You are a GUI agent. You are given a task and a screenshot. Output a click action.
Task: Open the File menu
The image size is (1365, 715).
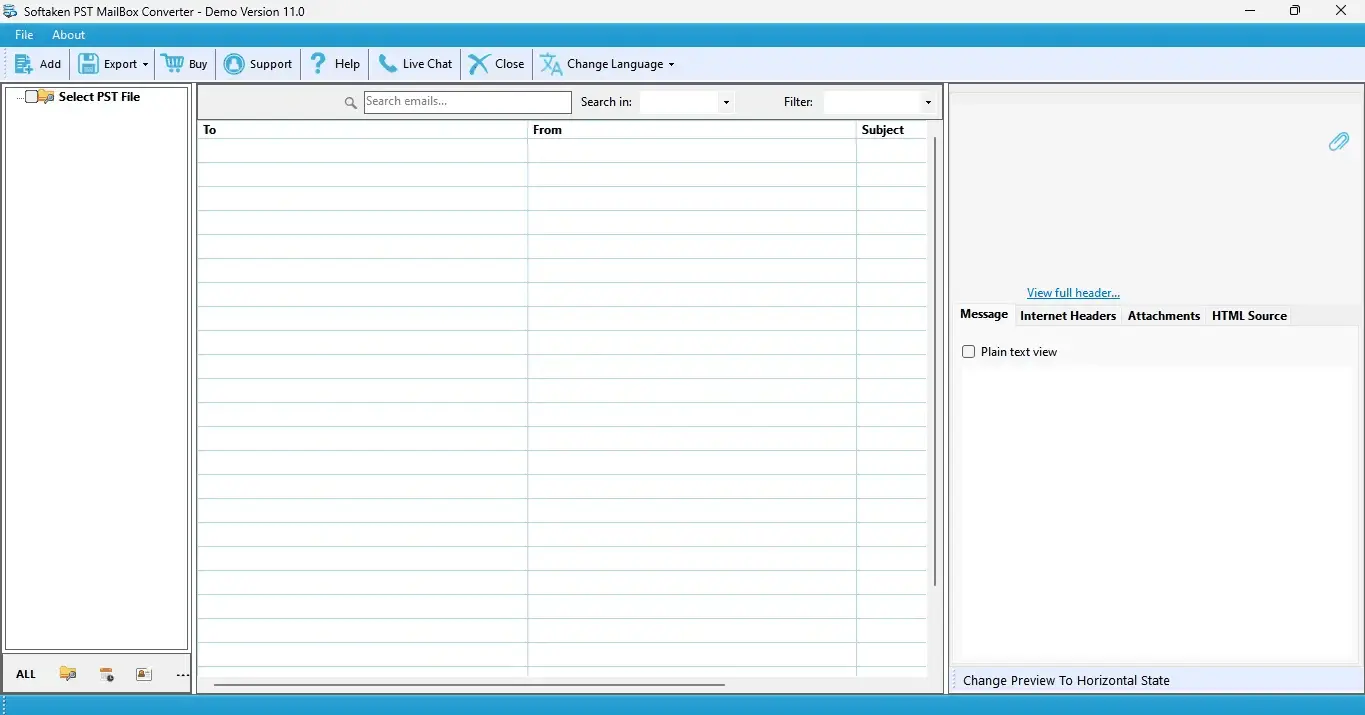(x=24, y=35)
